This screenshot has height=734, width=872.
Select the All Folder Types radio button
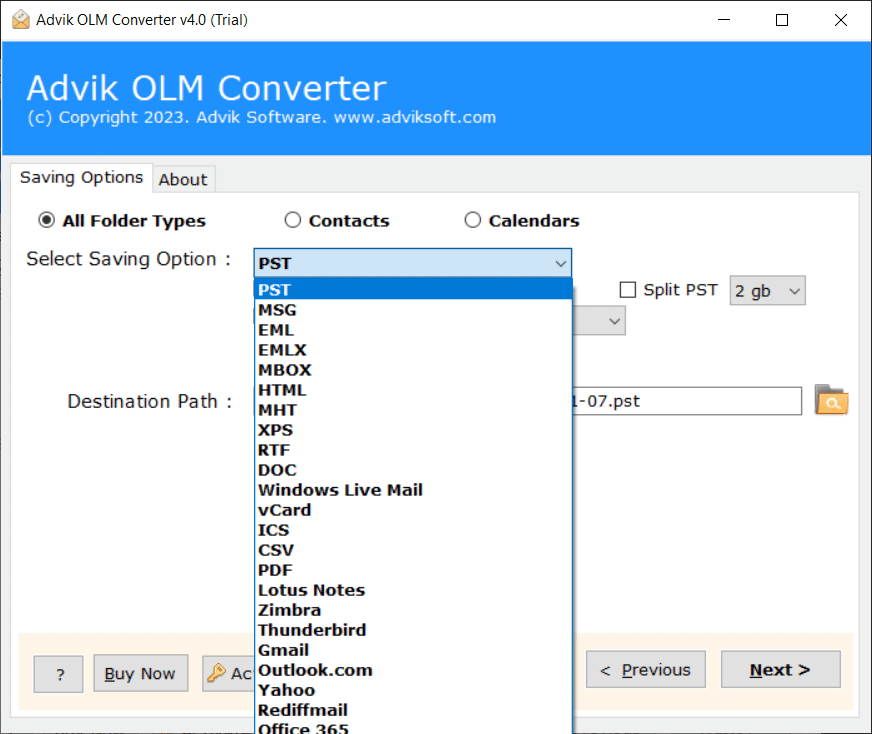(x=46, y=221)
